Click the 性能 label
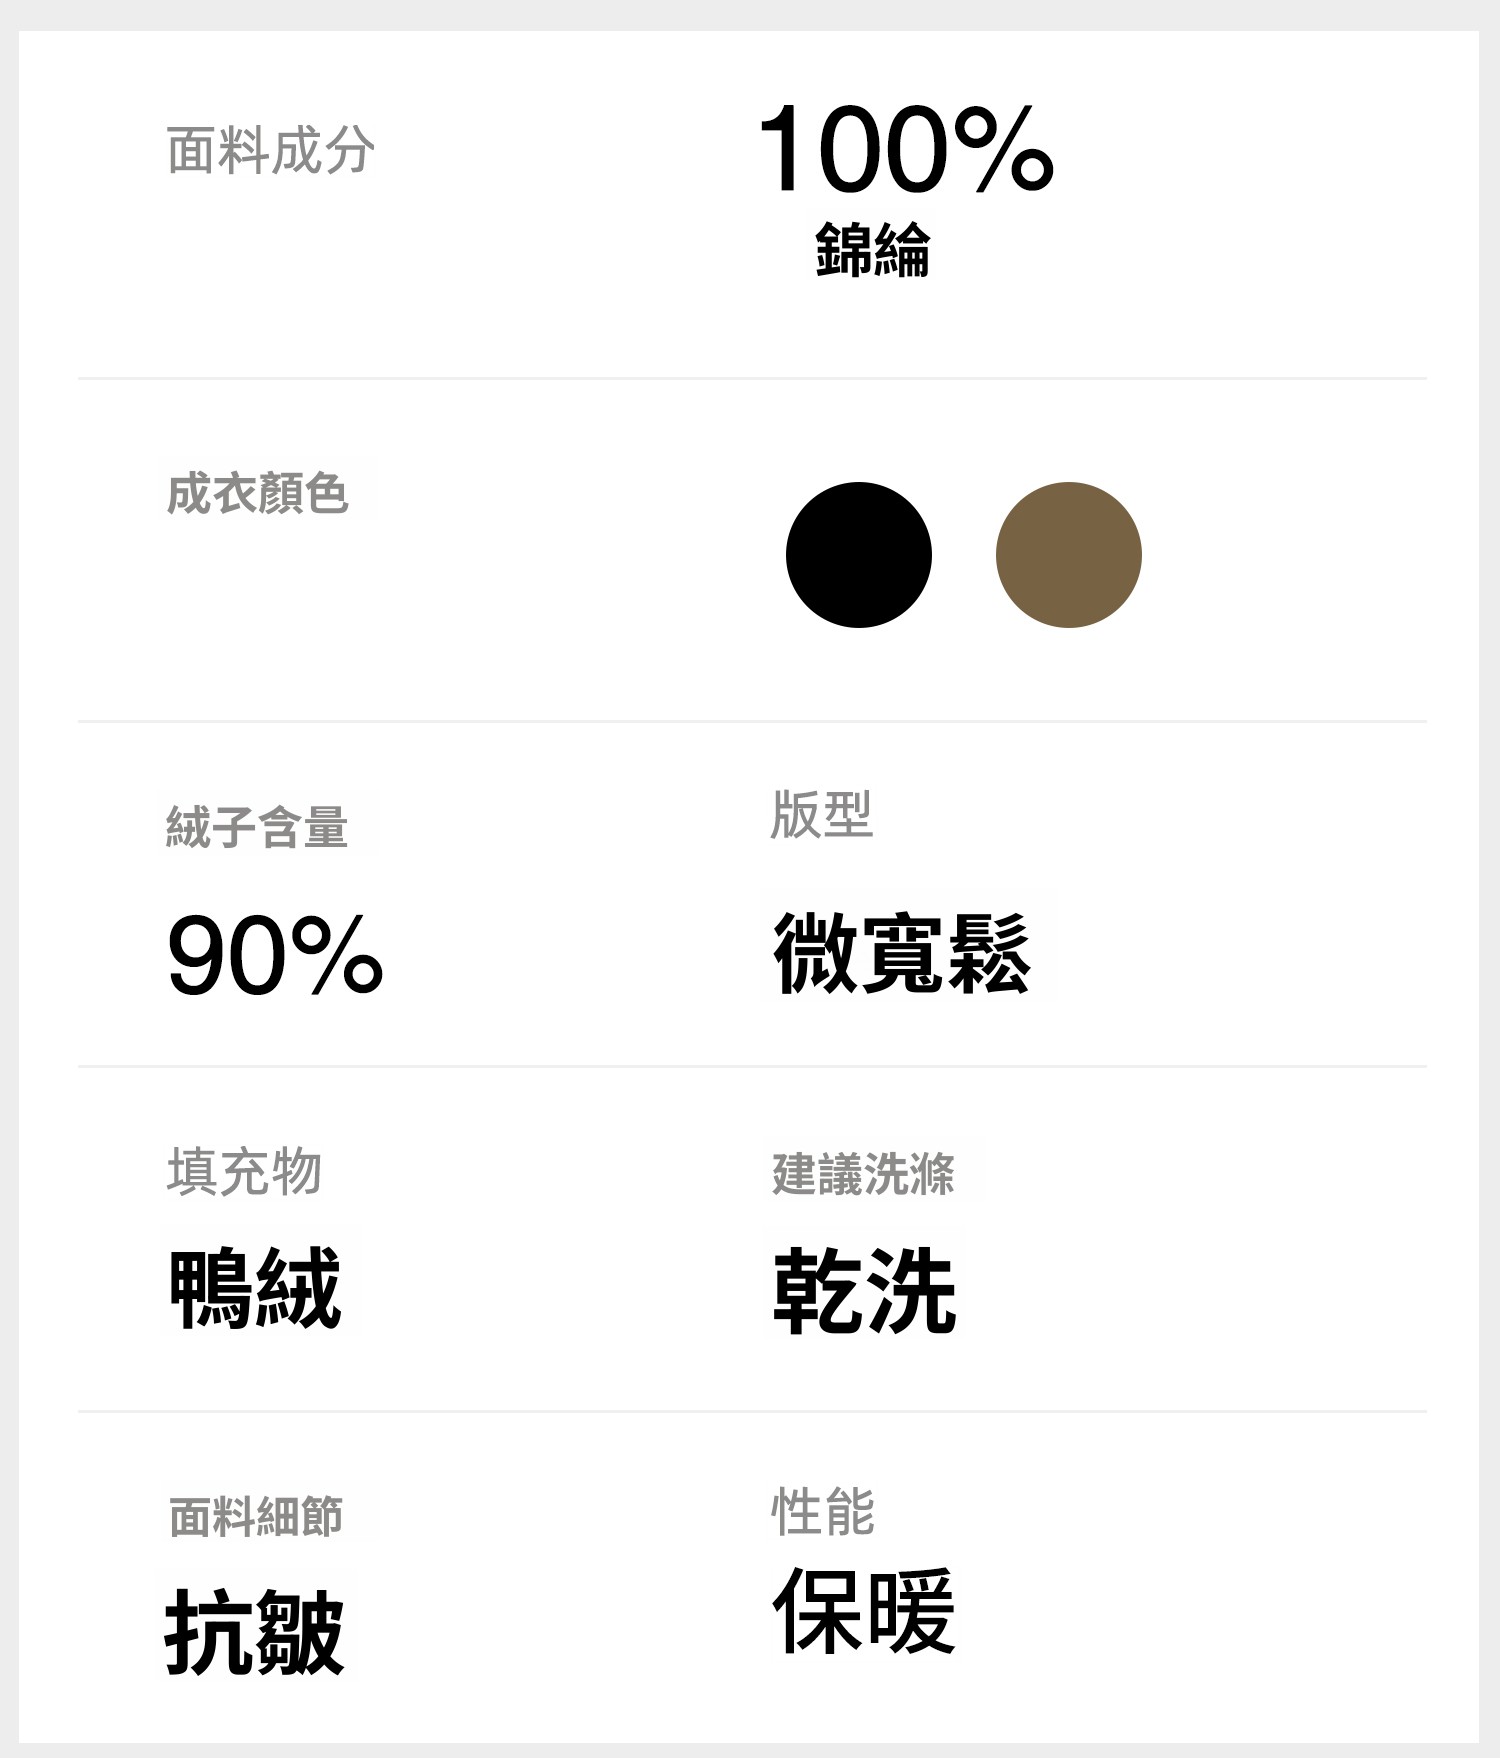Screen dimensions: 1500x1758 pyautogui.click(x=823, y=1511)
